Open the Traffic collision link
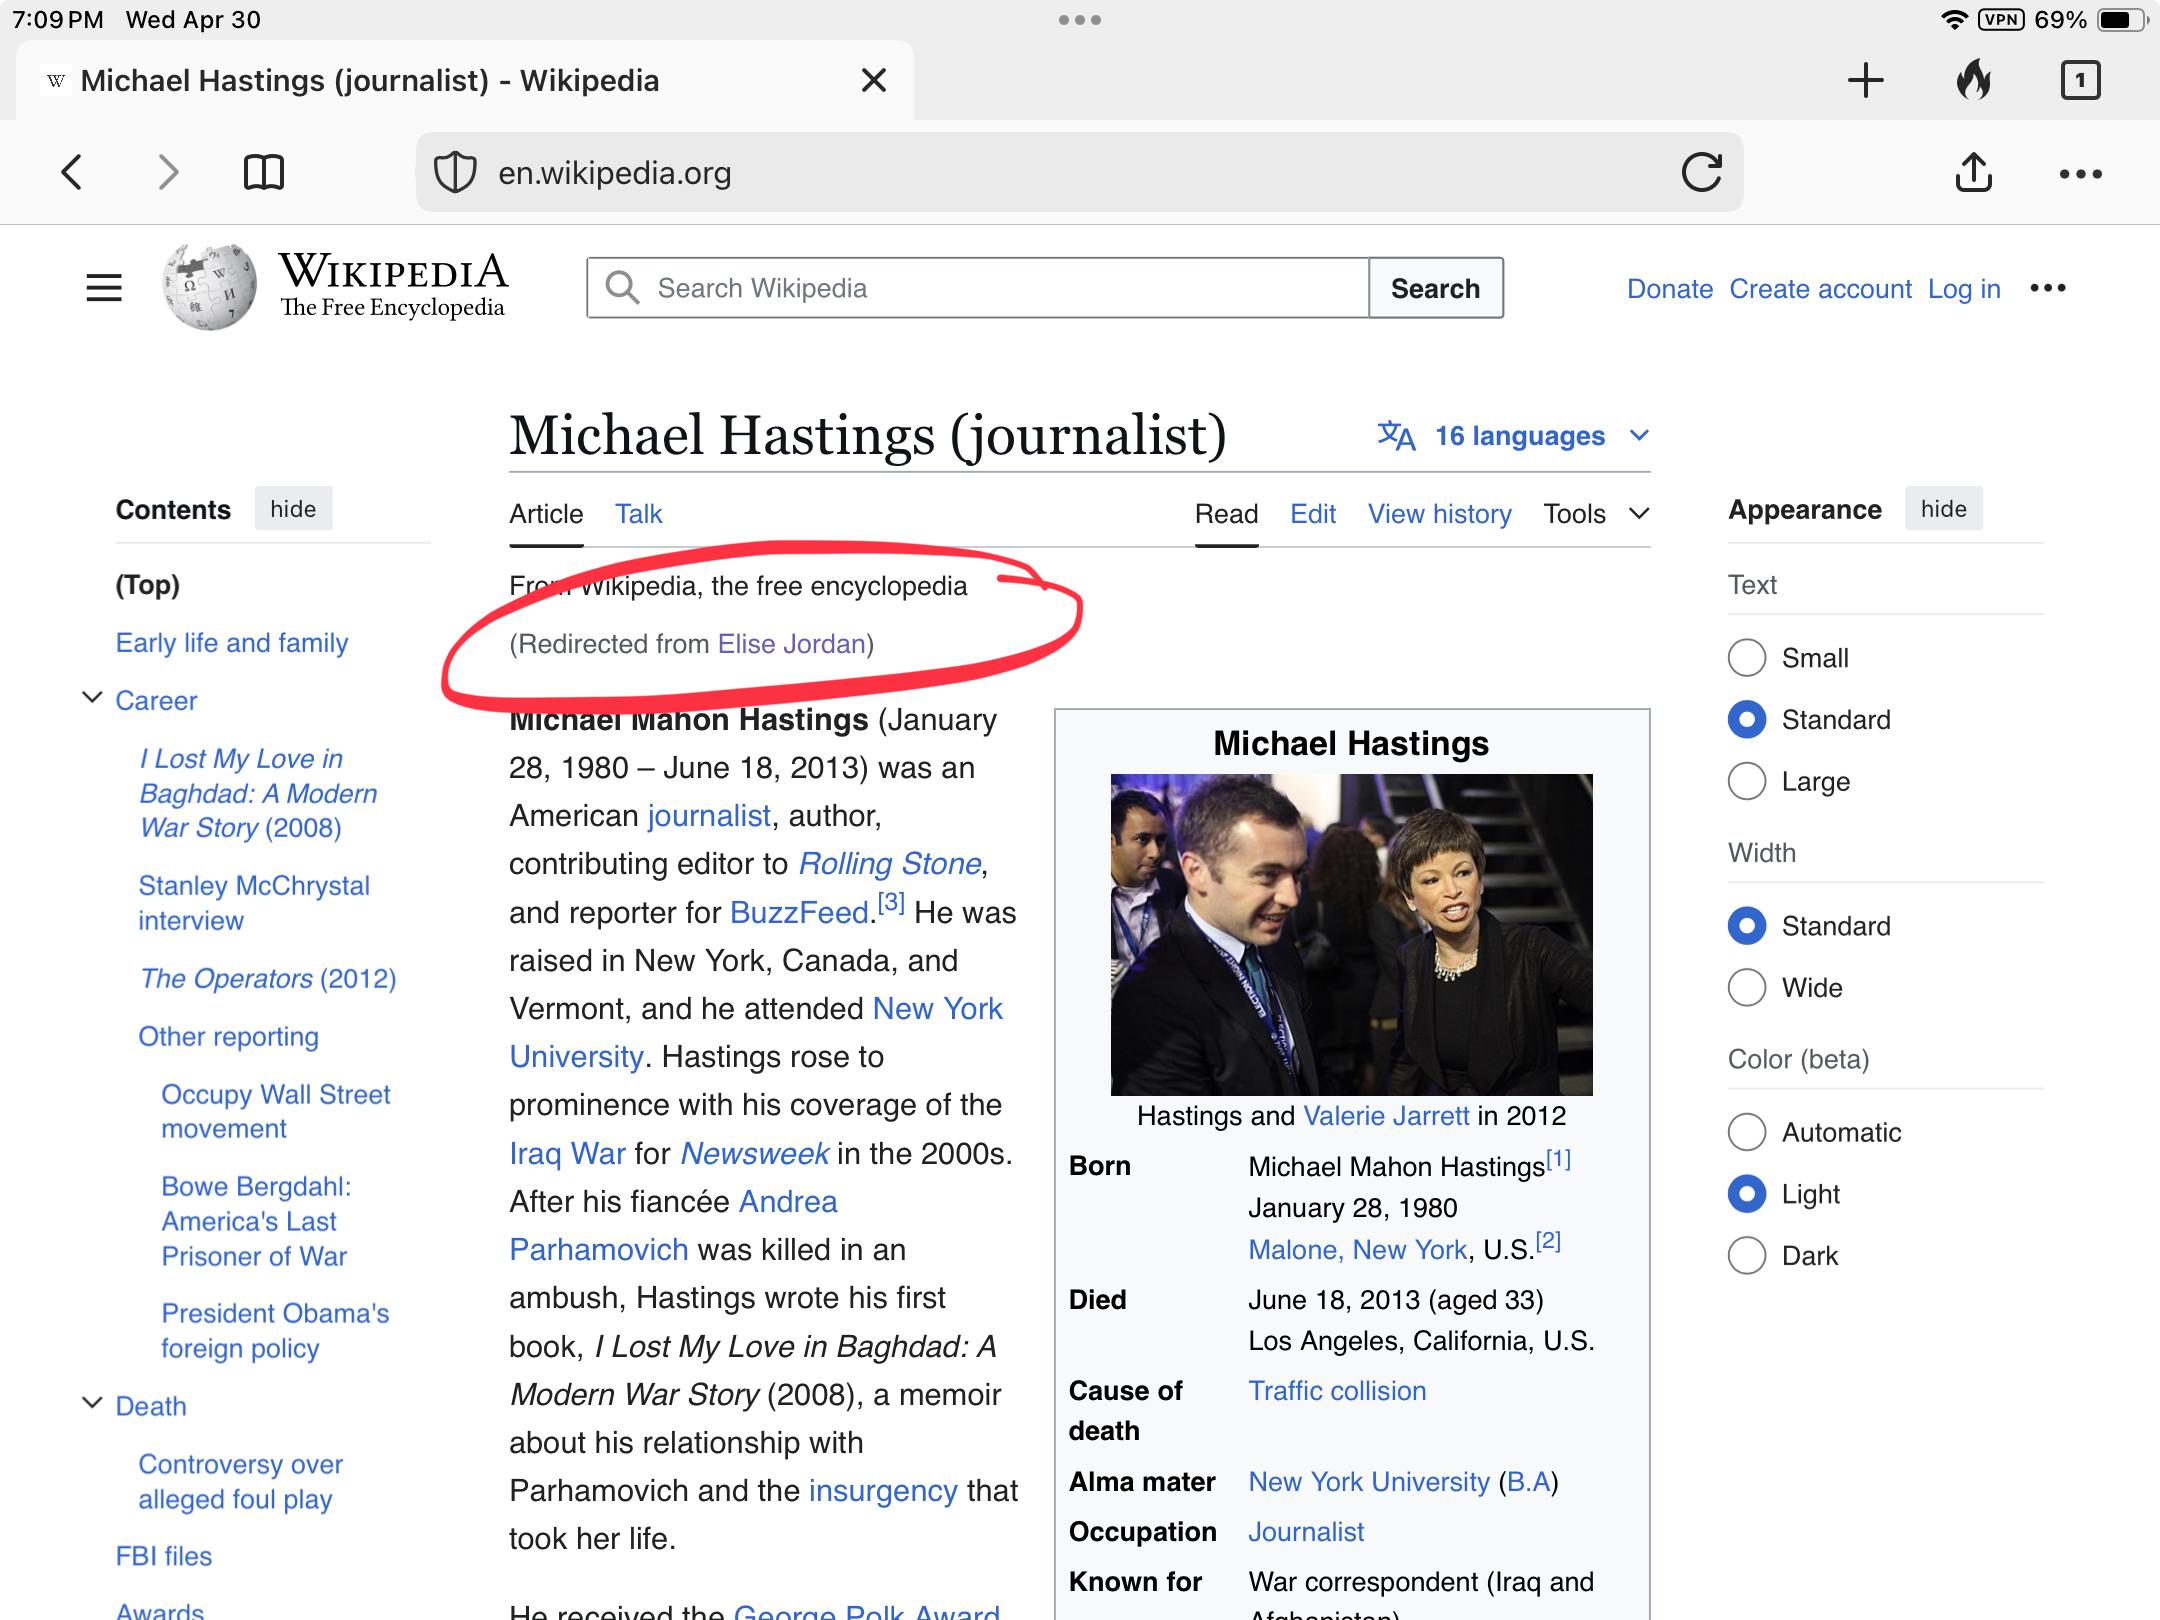The height and width of the screenshot is (1620, 2160). pyautogui.click(x=1337, y=1391)
